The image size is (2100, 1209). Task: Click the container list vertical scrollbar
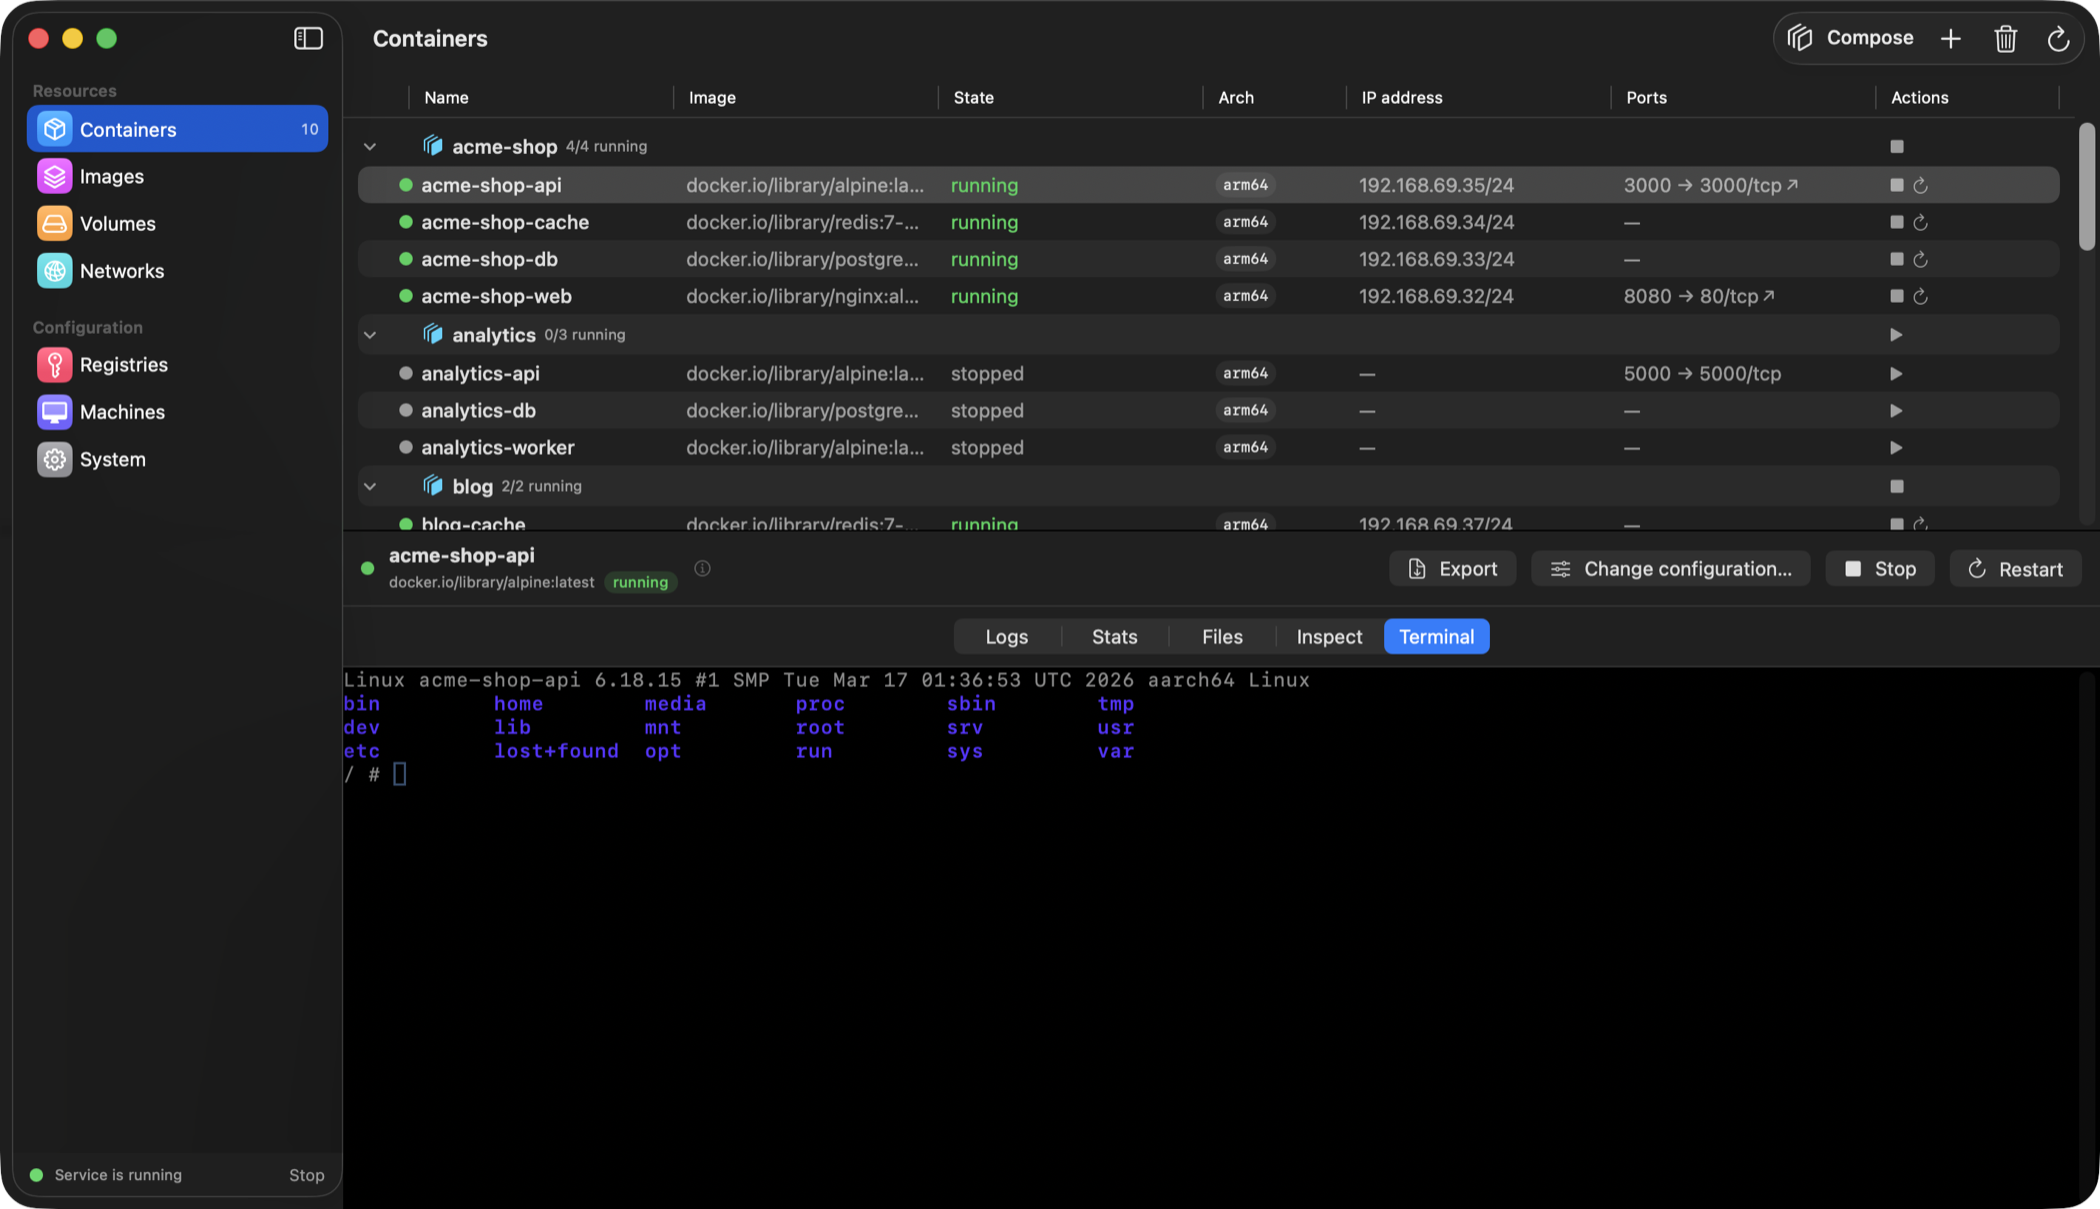pos(2086,186)
